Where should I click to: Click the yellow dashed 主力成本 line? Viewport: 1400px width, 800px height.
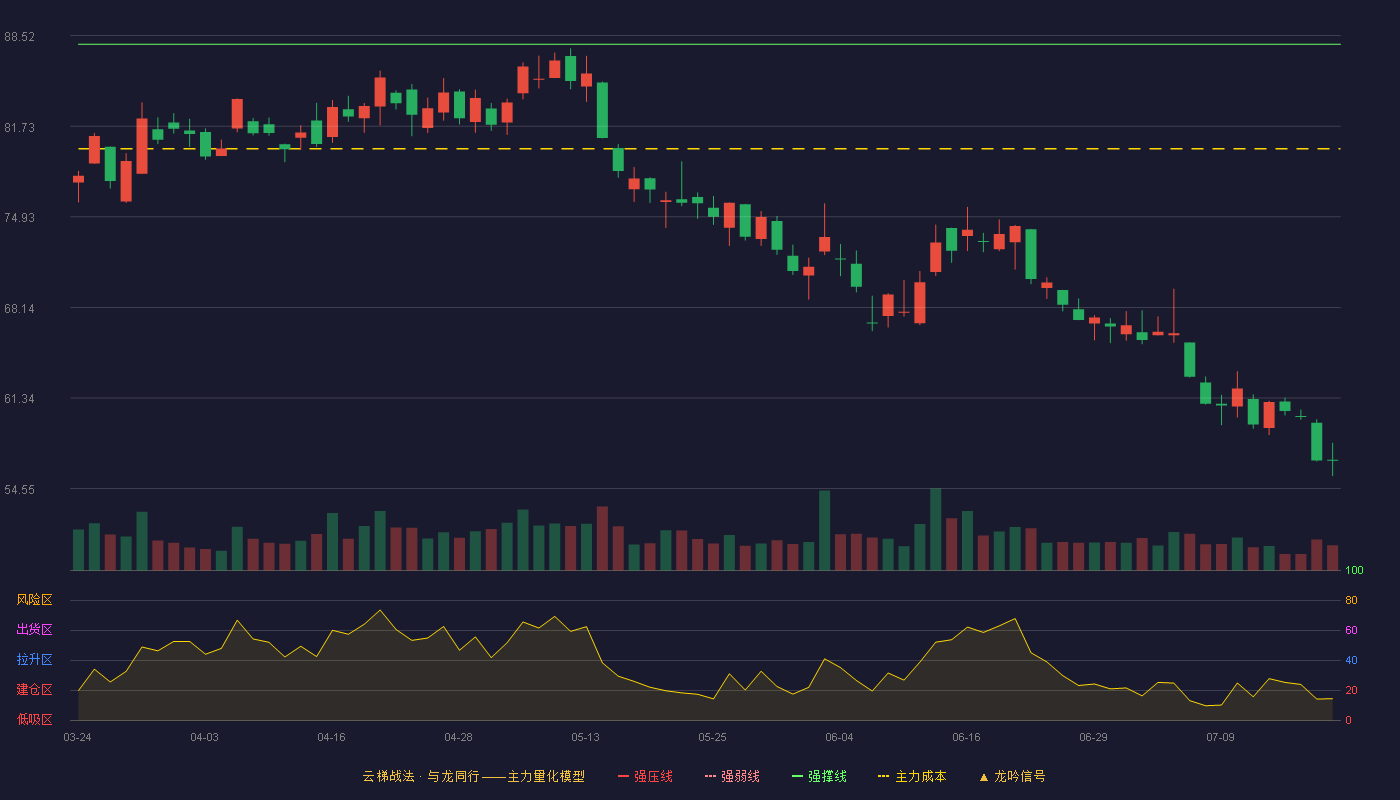709,149
